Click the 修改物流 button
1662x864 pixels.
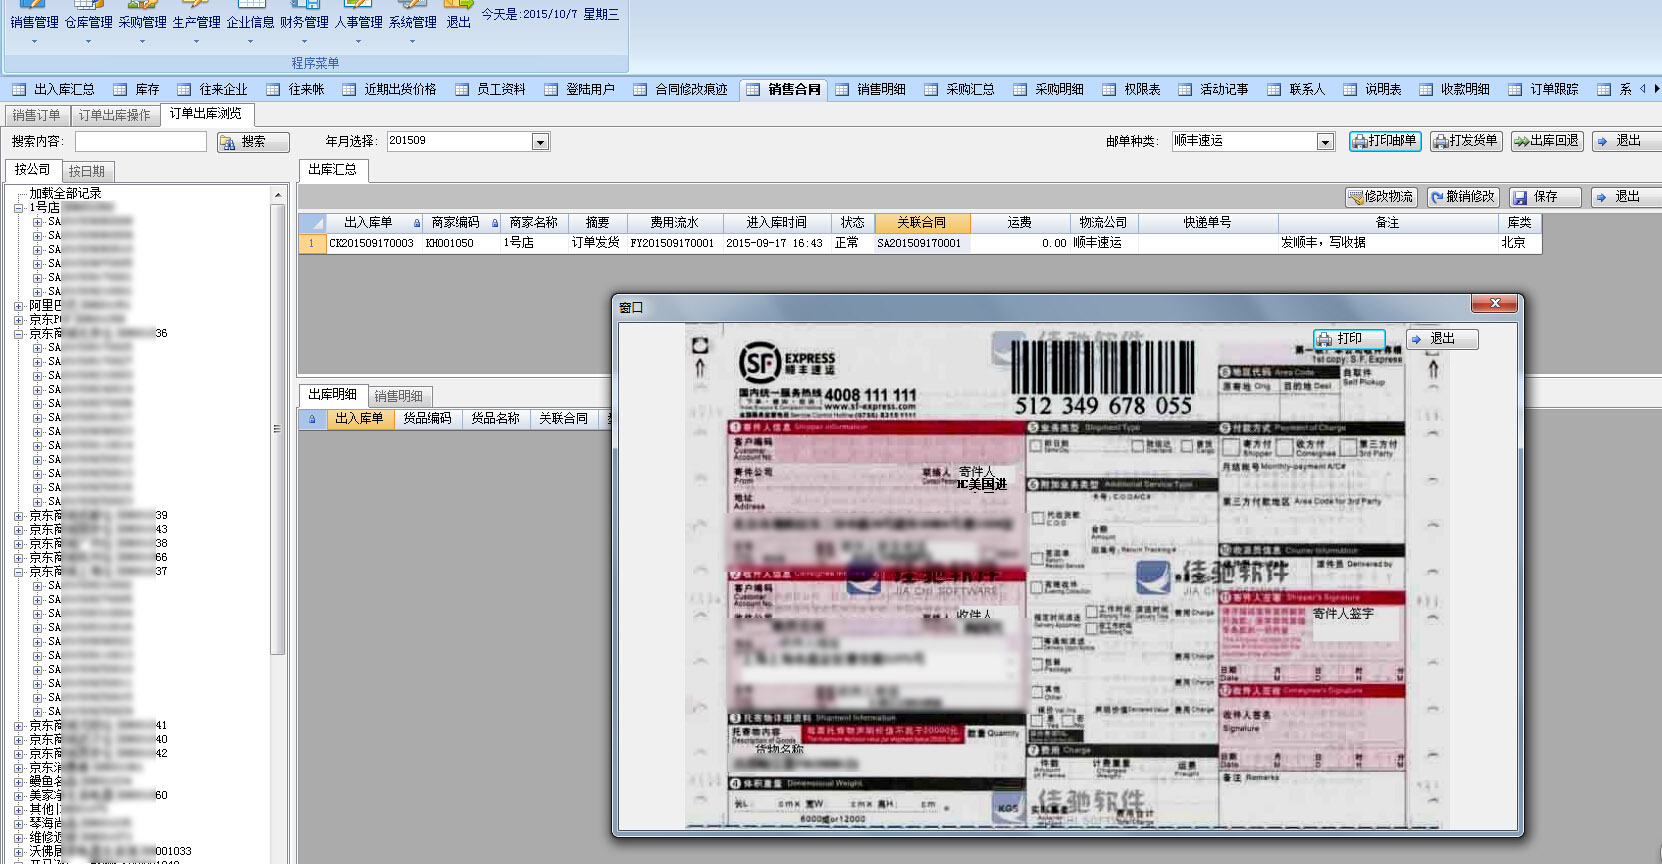(x=1382, y=197)
